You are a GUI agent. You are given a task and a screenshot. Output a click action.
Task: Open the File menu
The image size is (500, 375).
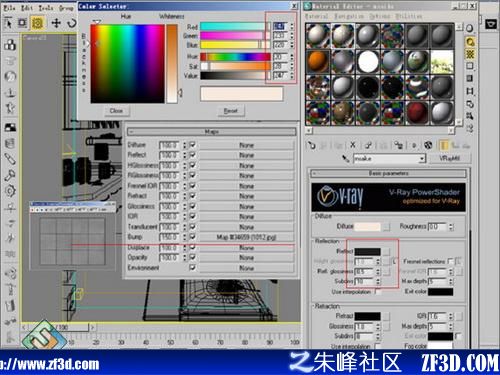pyautogui.click(x=9, y=8)
